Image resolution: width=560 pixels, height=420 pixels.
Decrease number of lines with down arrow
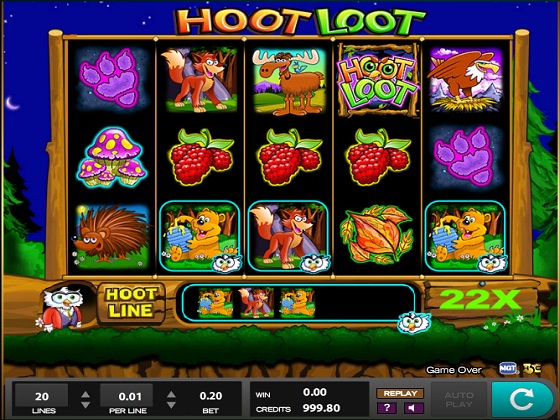[x=85, y=405]
